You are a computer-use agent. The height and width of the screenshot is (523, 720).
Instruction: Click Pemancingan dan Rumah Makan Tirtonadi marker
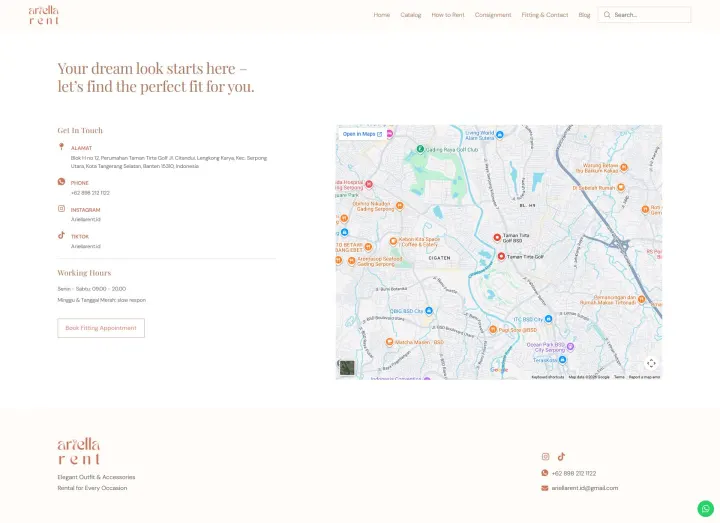click(641, 299)
